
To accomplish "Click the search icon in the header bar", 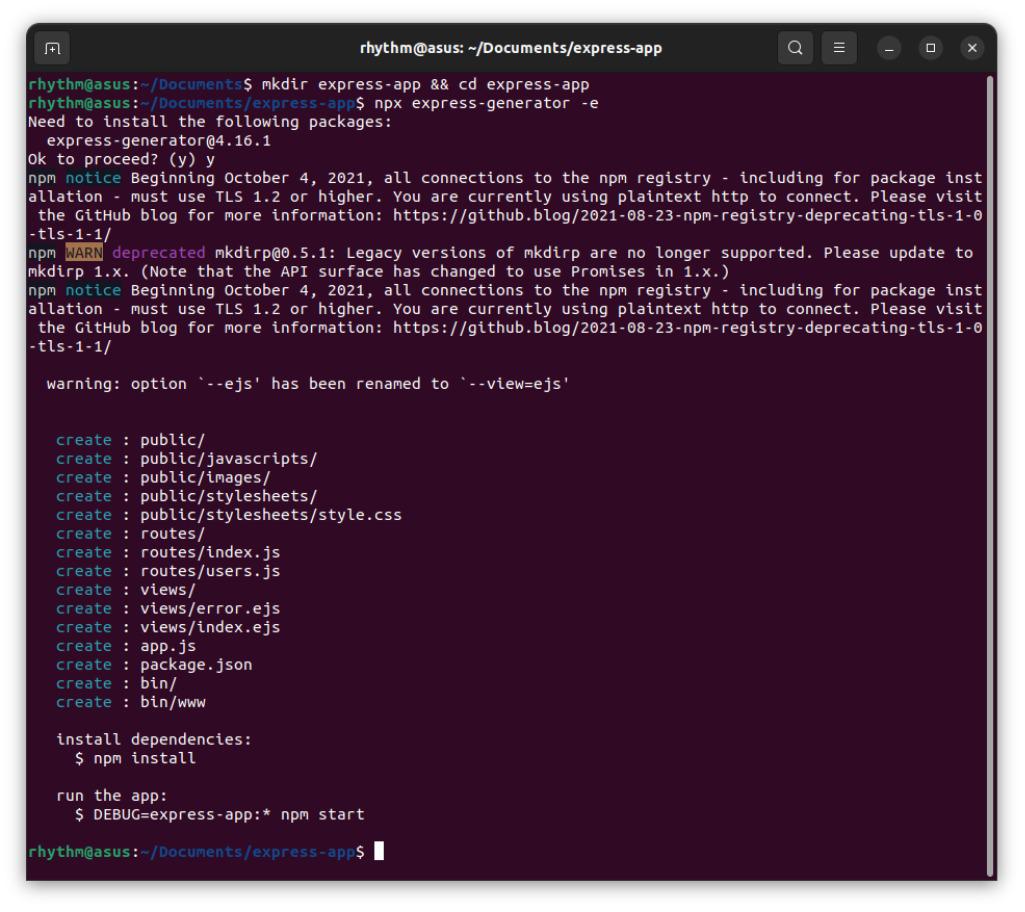I will tap(795, 48).
